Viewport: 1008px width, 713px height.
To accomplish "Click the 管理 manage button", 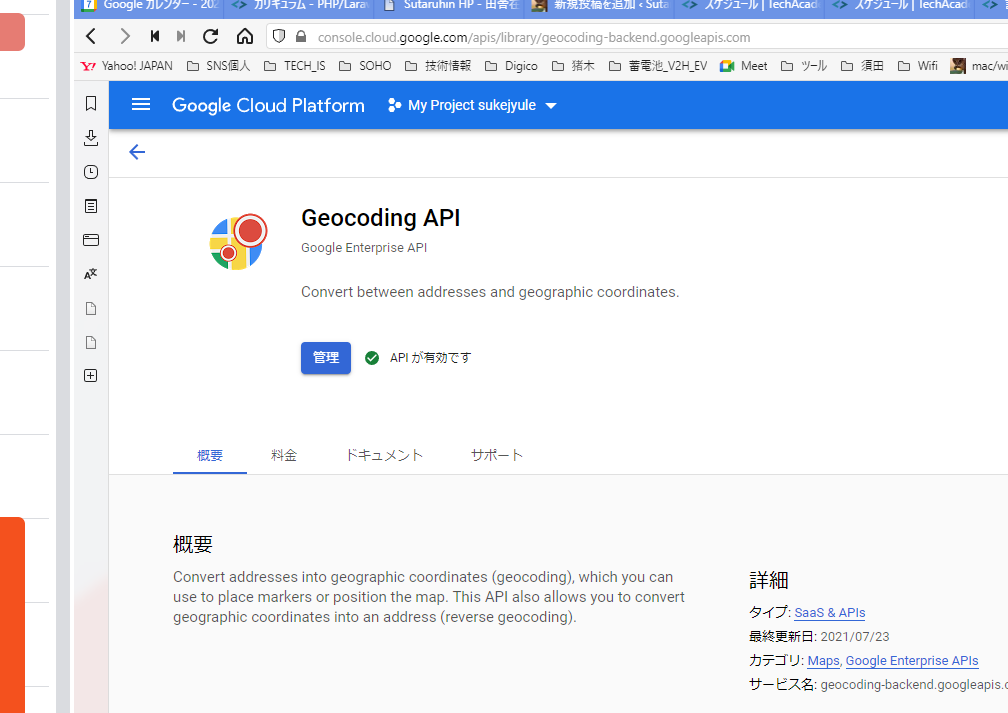I will [x=326, y=357].
